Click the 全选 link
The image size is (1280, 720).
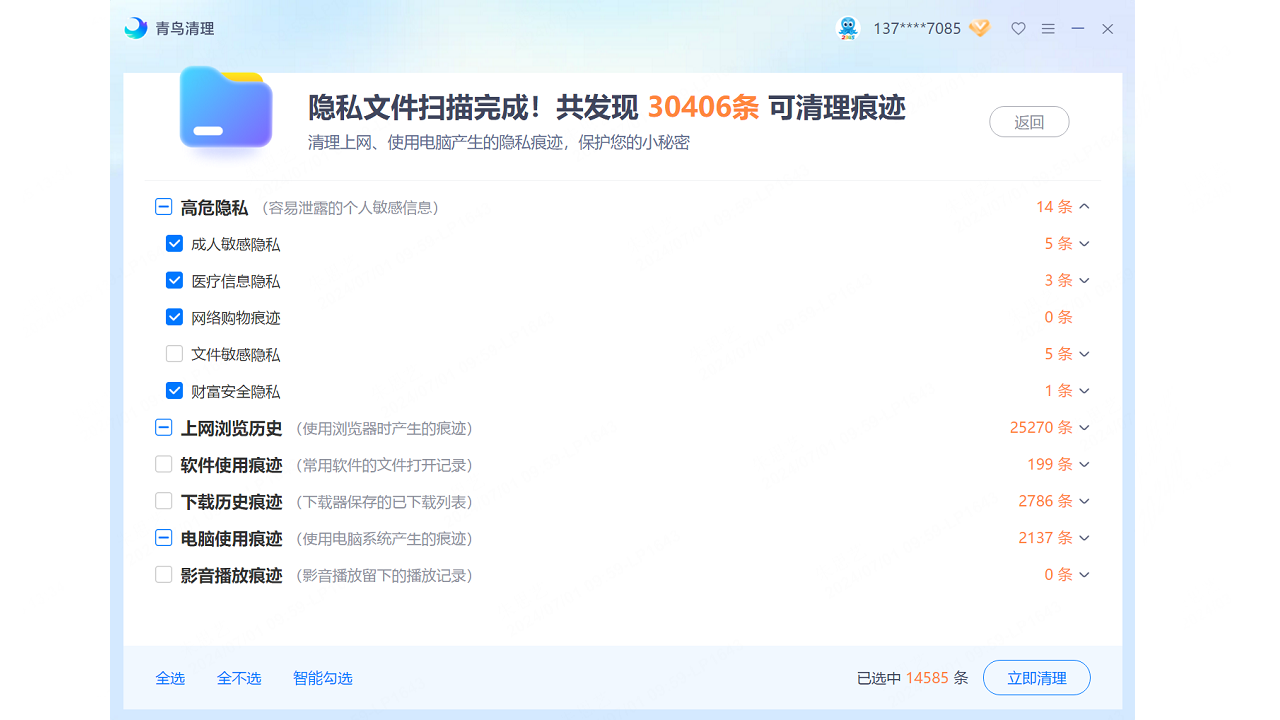tap(170, 678)
